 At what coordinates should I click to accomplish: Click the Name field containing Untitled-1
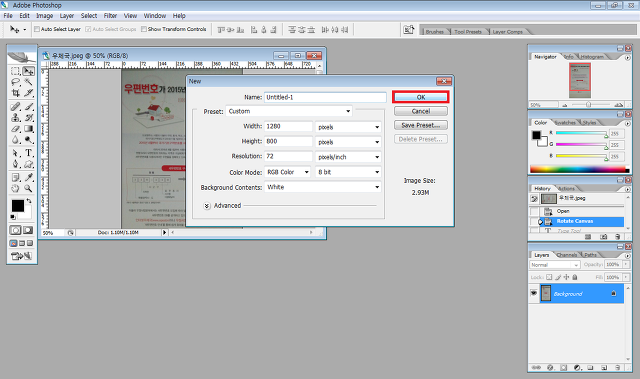pos(325,97)
